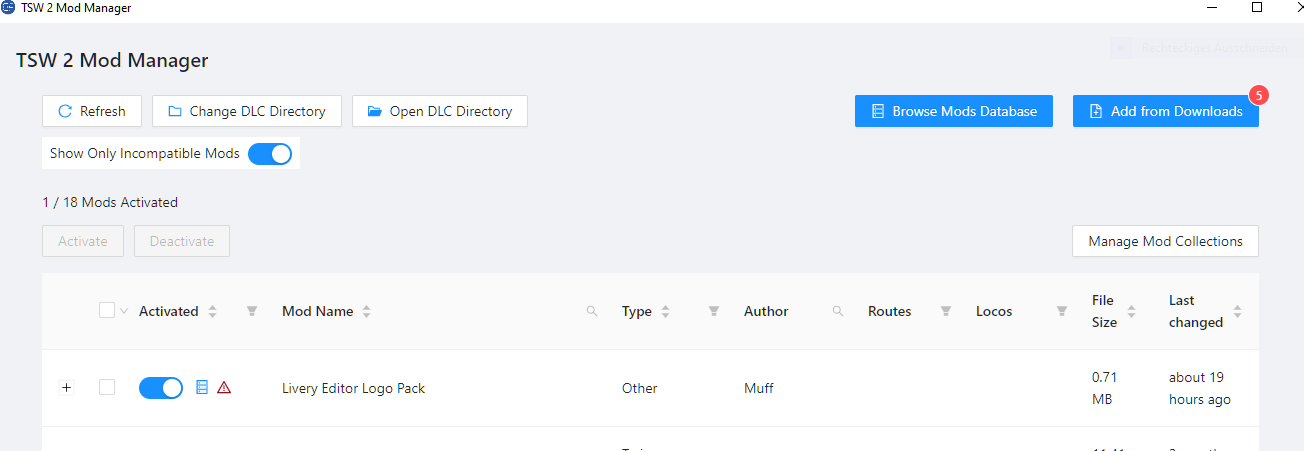Open the Locos column filter
Screen dimensions: 1304x451
pos(1062,311)
